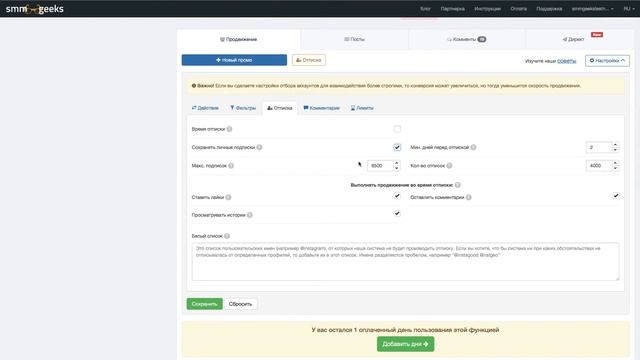Uncheck the Сохранять личные подписки checkbox

coord(397,147)
